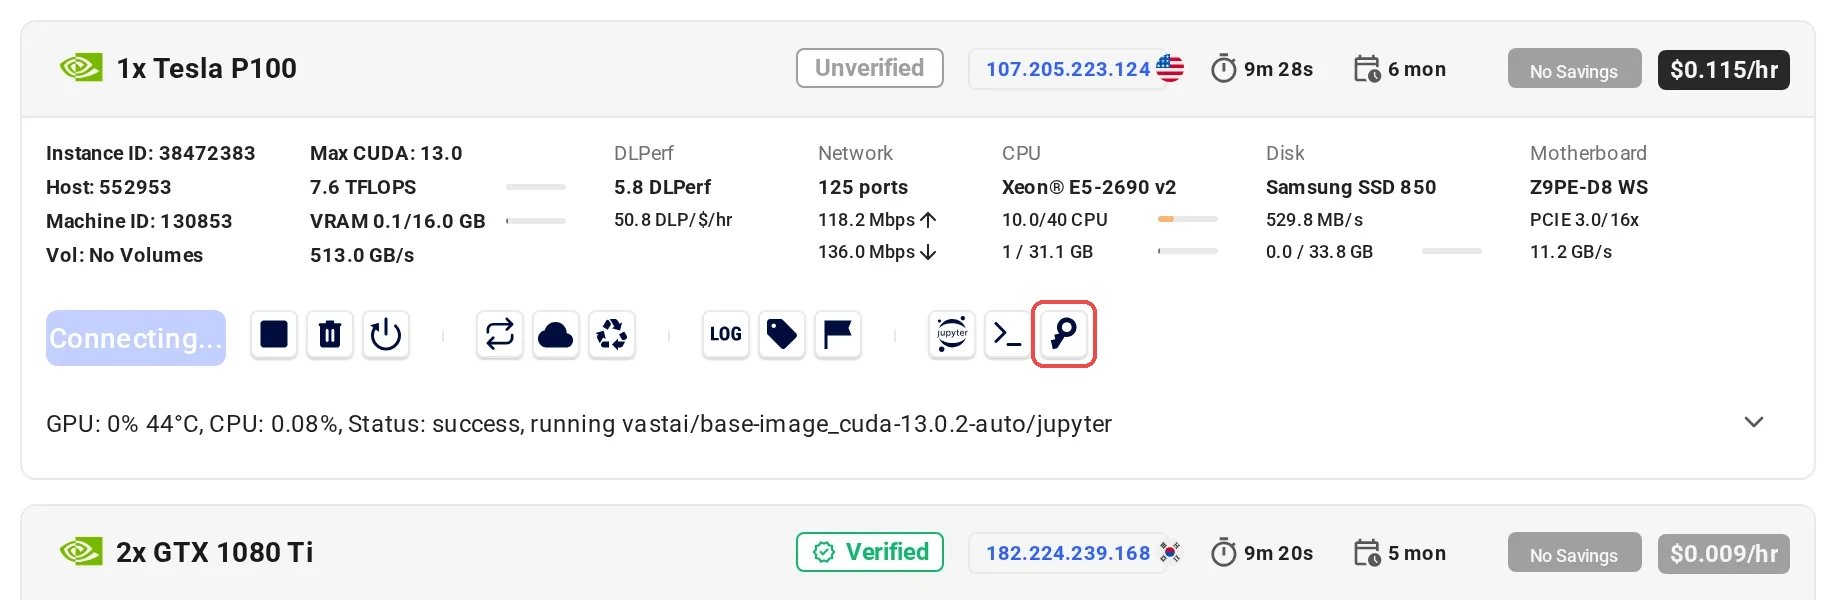Click No Savings on GTX 1080 Ti card
Image resolution: width=1836 pixels, height=600 pixels.
(x=1574, y=554)
